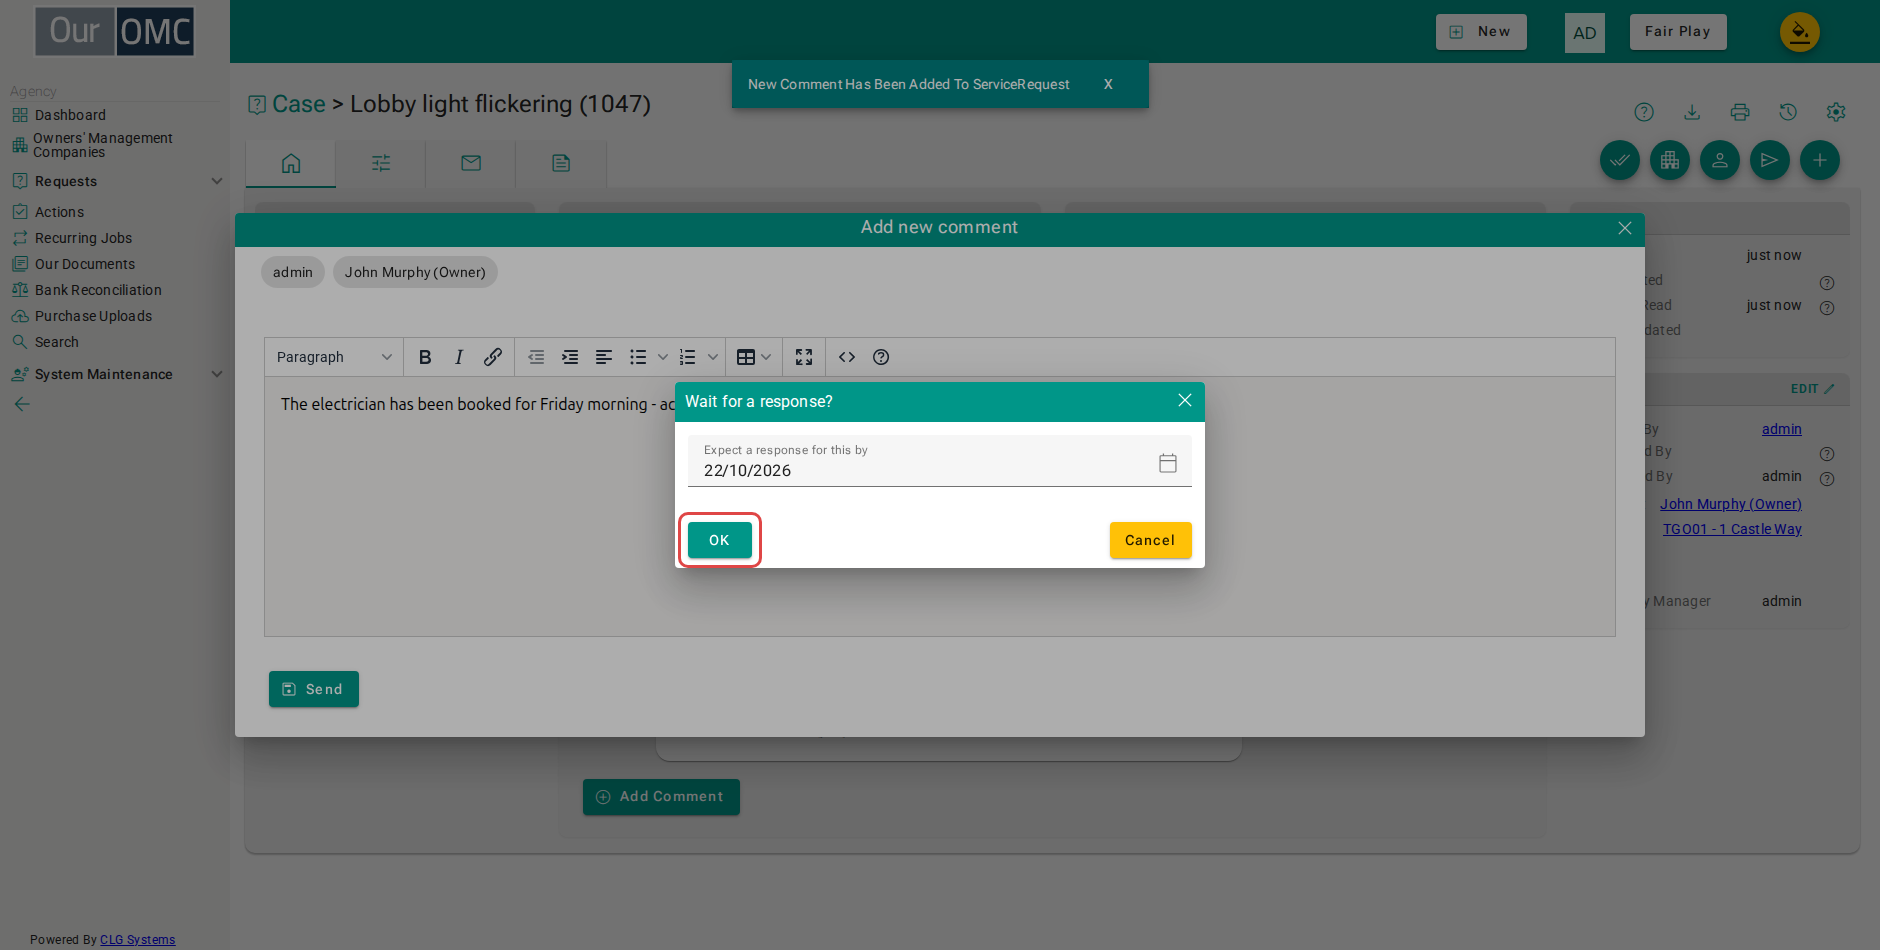Expand the numbered list style dropdown arrow
Image resolution: width=1880 pixels, height=950 pixels.
[x=713, y=357]
